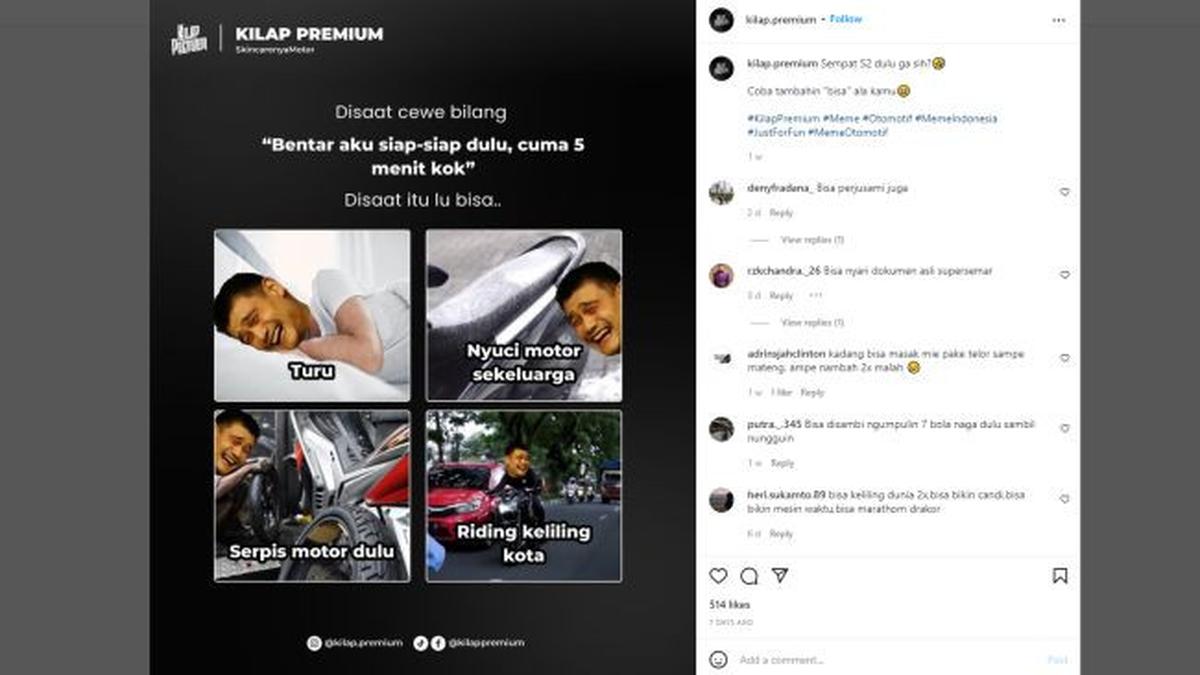Follow the kilap.premium account
Viewport: 1200px width, 675px height.
845,19
